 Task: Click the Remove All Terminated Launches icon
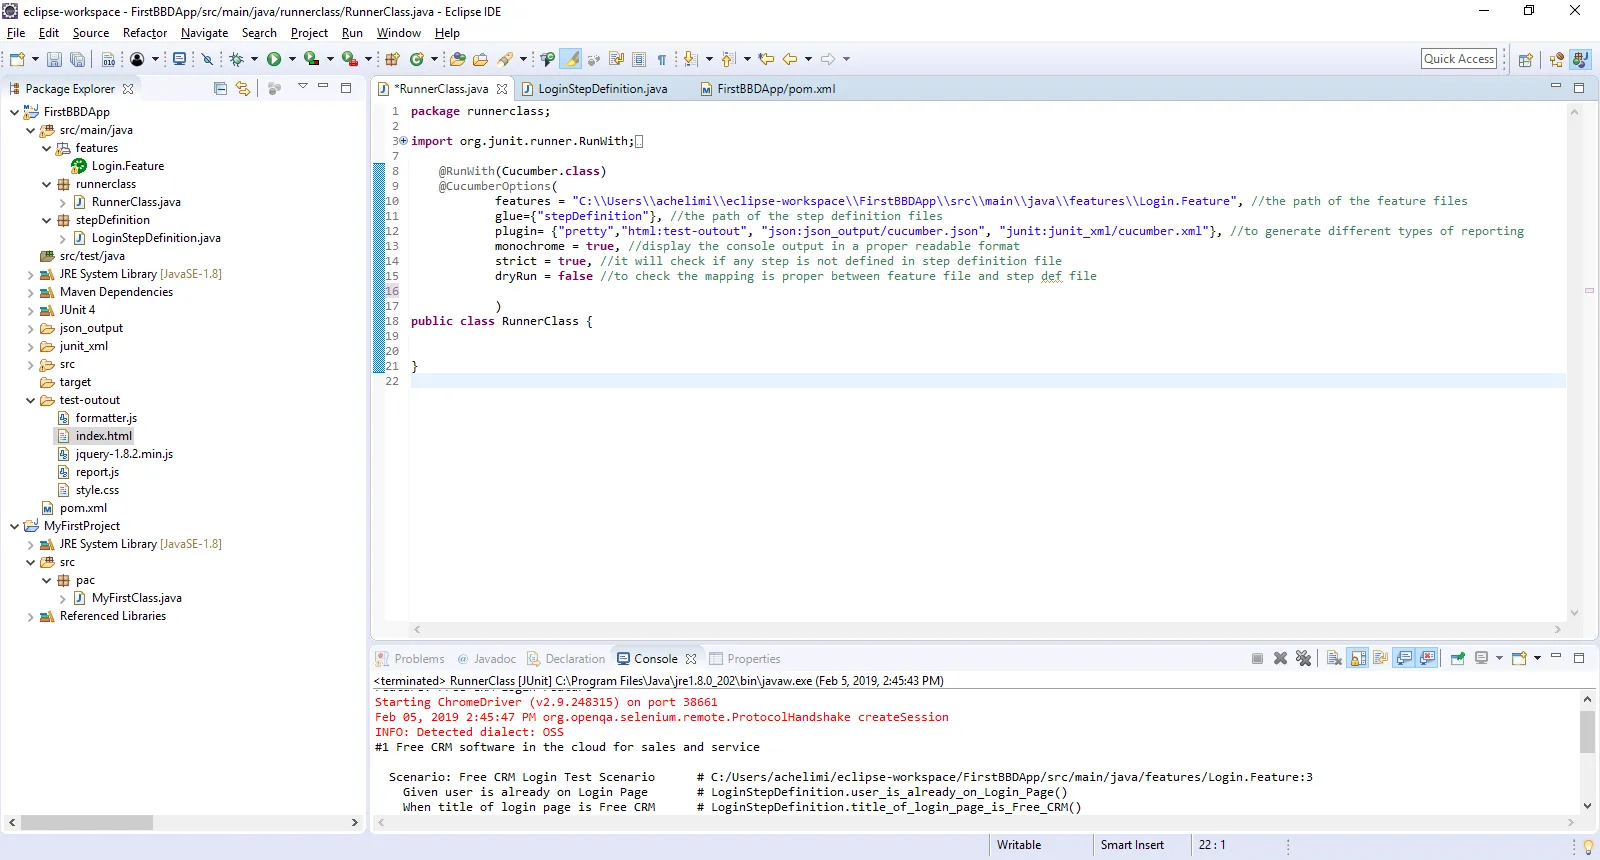pos(1303,658)
